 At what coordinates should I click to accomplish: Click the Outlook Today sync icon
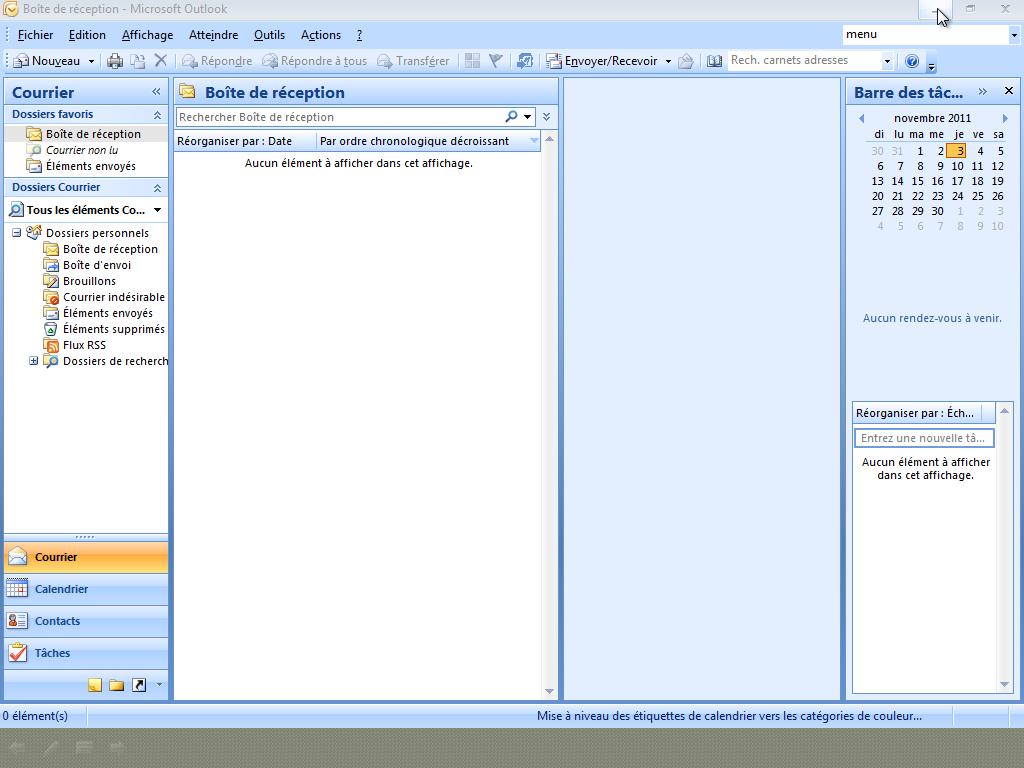pyautogui.click(x=524, y=61)
